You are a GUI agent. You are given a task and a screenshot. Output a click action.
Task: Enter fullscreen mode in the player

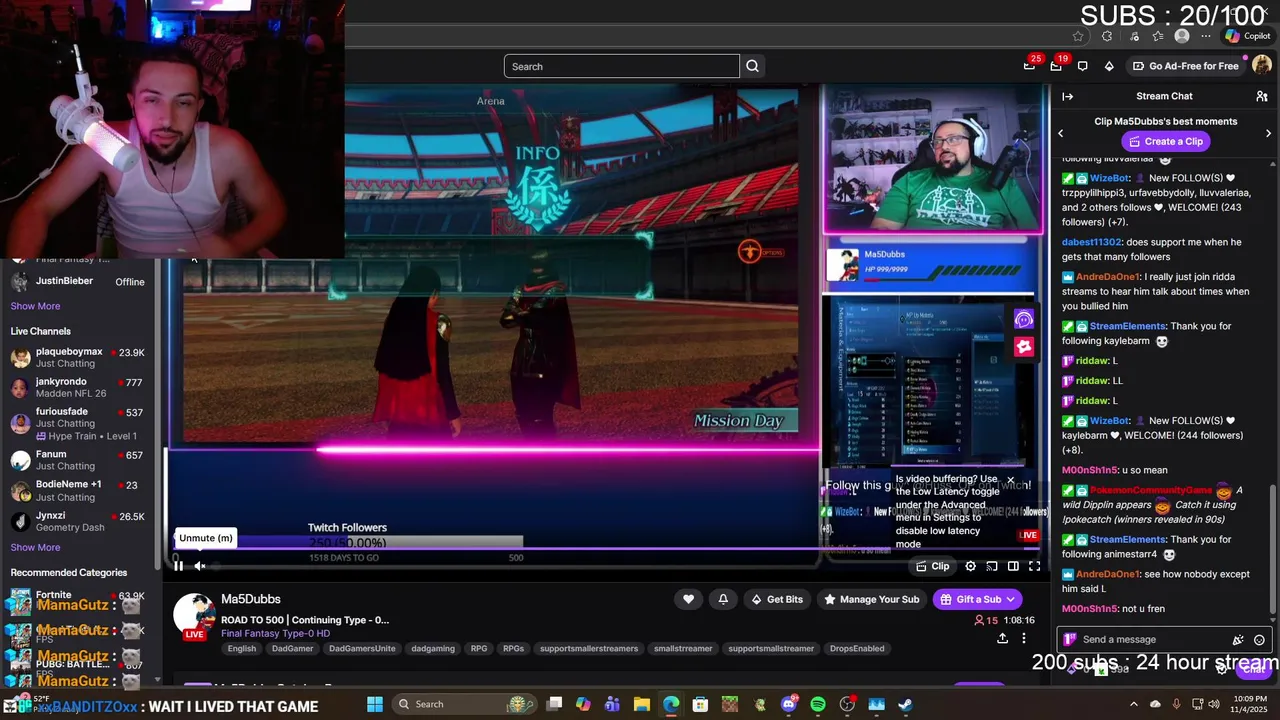(x=1035, y=566)
